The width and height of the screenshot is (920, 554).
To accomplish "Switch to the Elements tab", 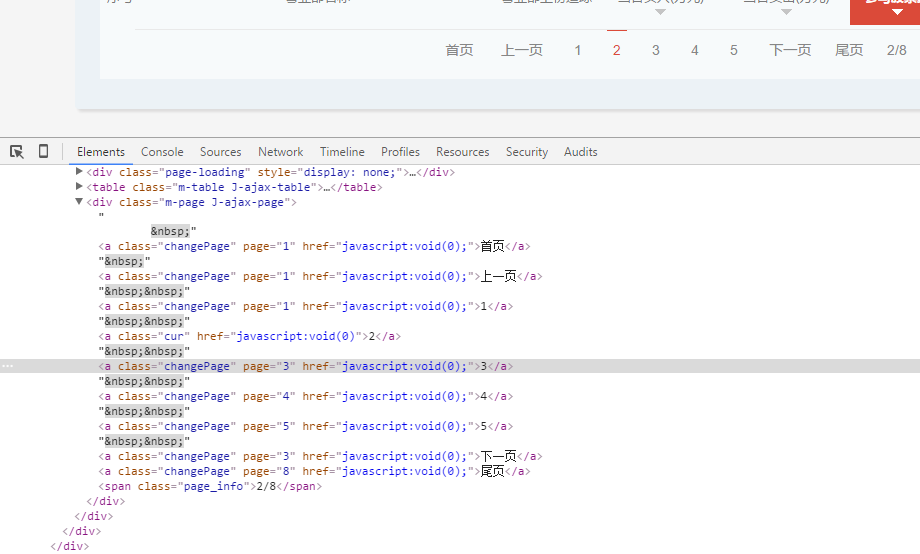I will coord(101,152).
